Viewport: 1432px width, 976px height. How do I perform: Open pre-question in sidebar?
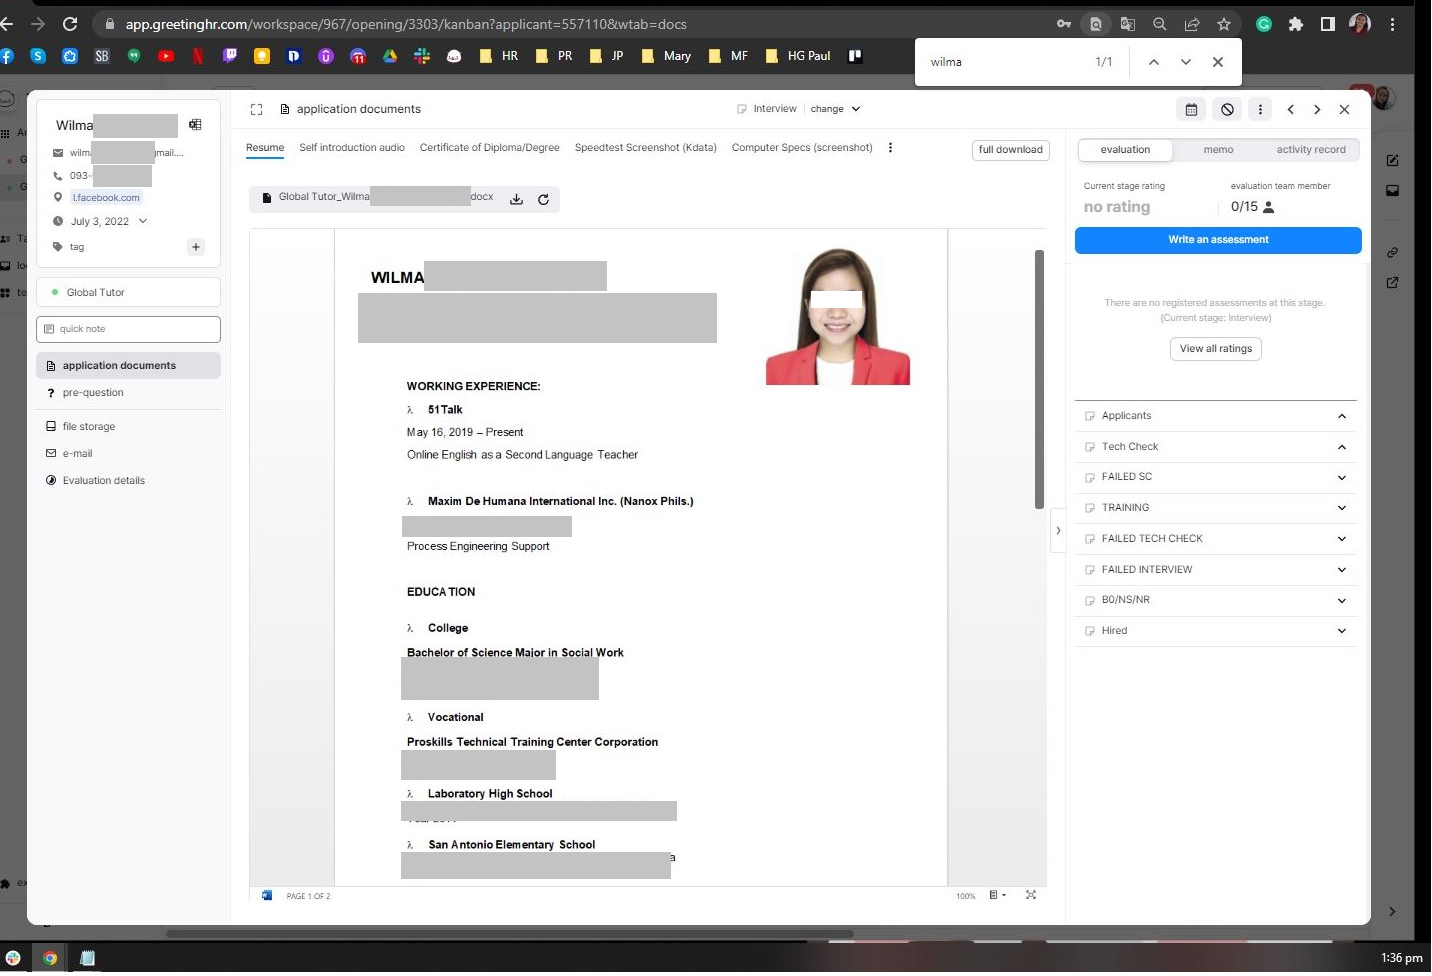(128, 393)
